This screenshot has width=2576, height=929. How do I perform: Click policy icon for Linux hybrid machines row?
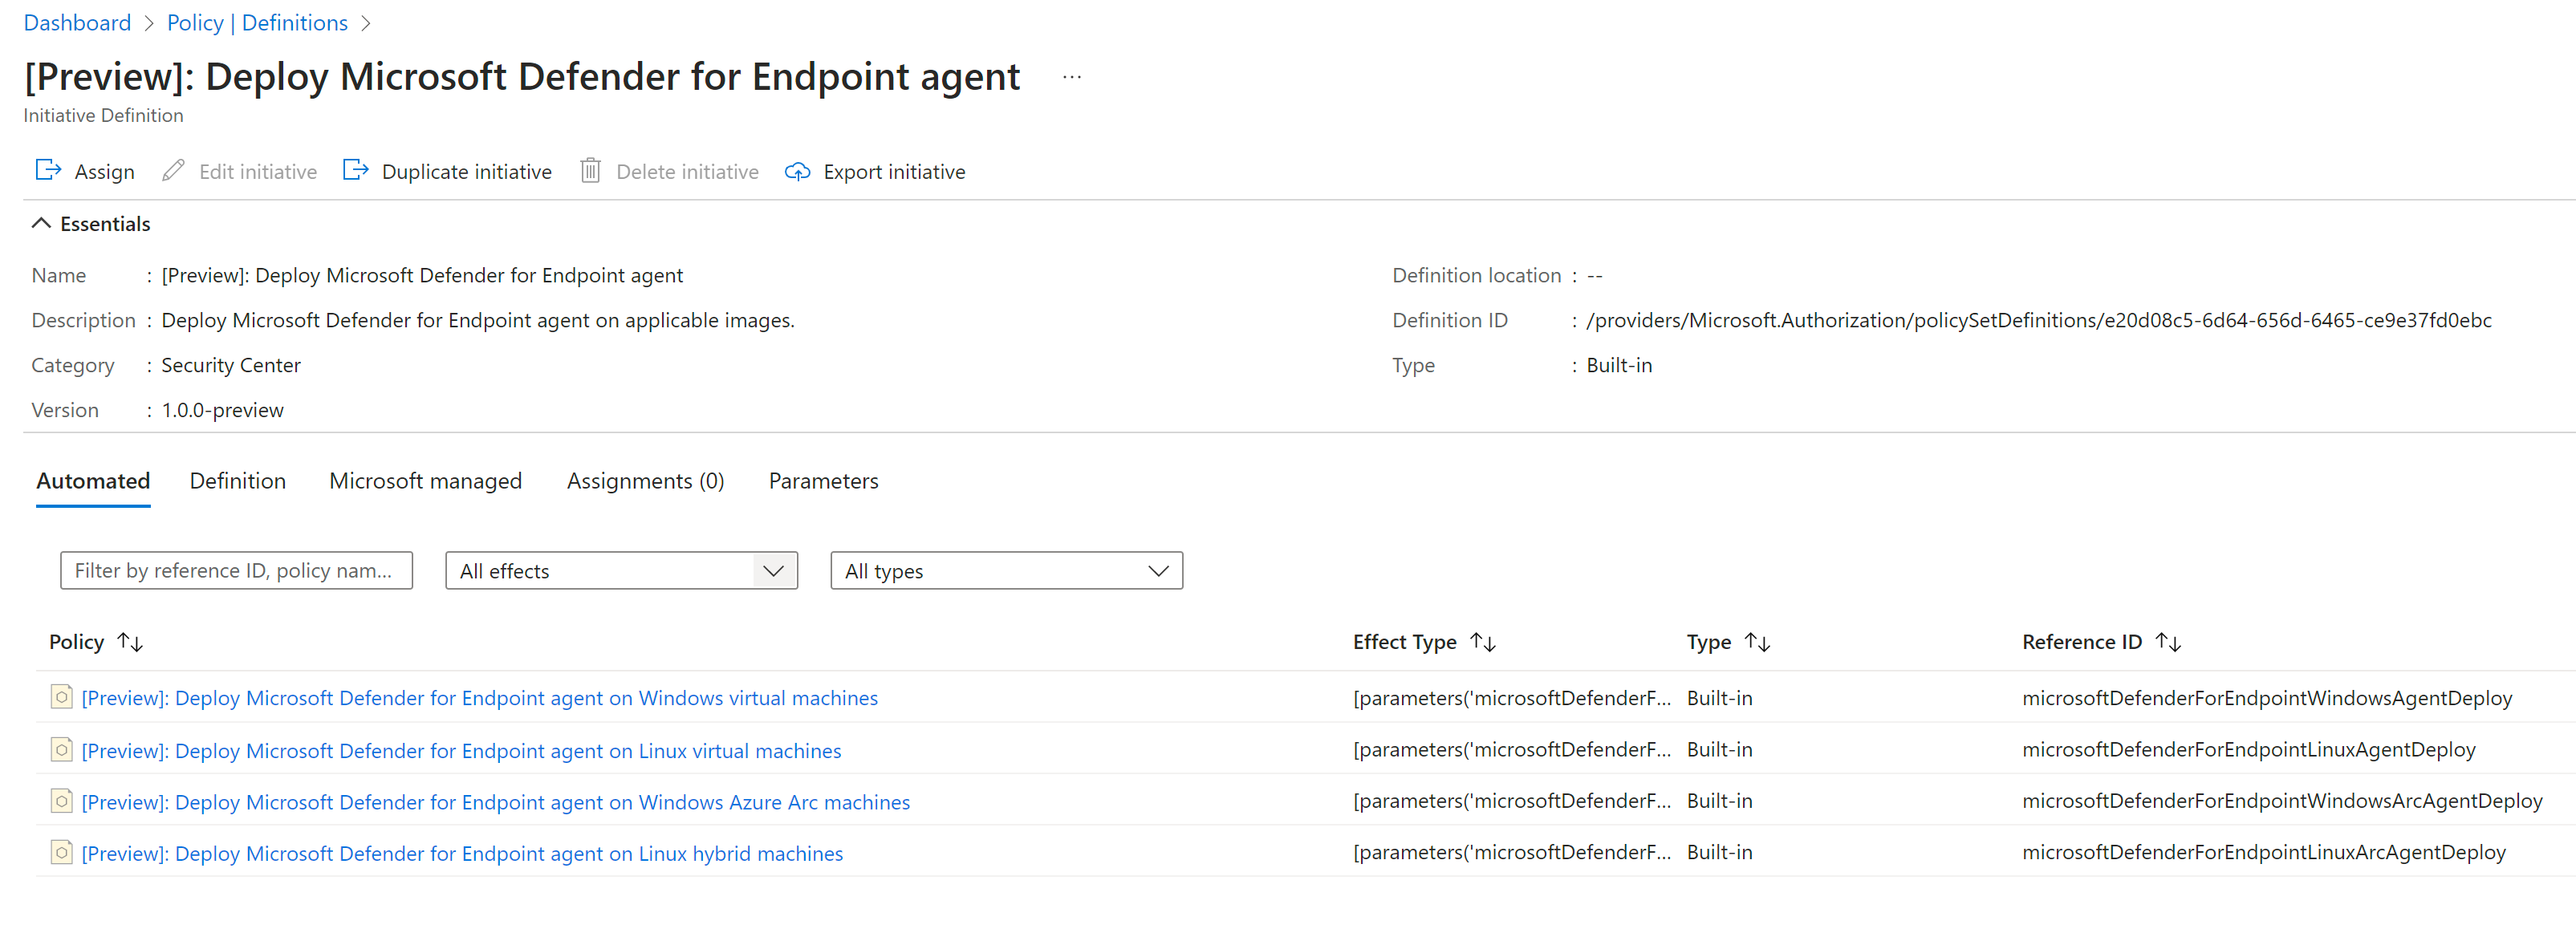pos(62,852)
